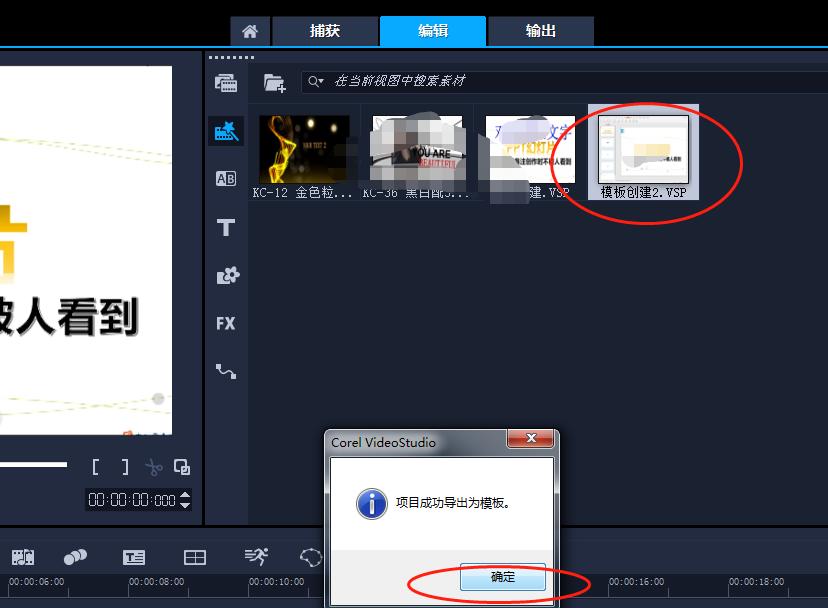Open the motion path library icon
828x608 pixels.
[x=226, y=371]
